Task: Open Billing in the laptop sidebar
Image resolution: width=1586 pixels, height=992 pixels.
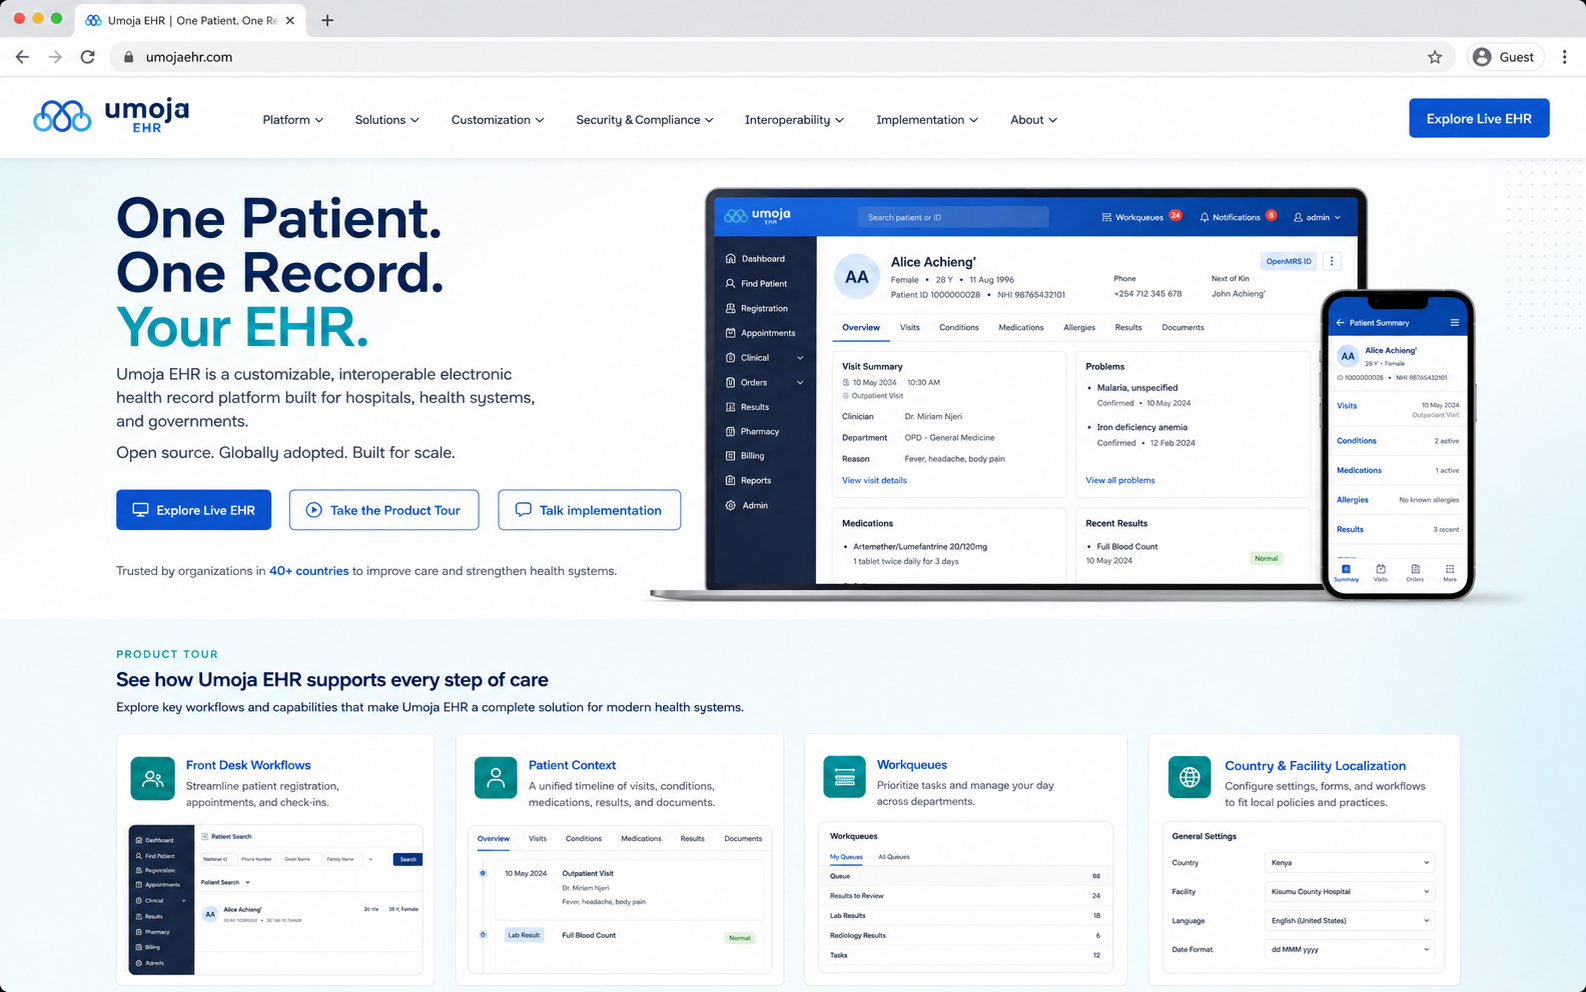Action: [745, 456]
